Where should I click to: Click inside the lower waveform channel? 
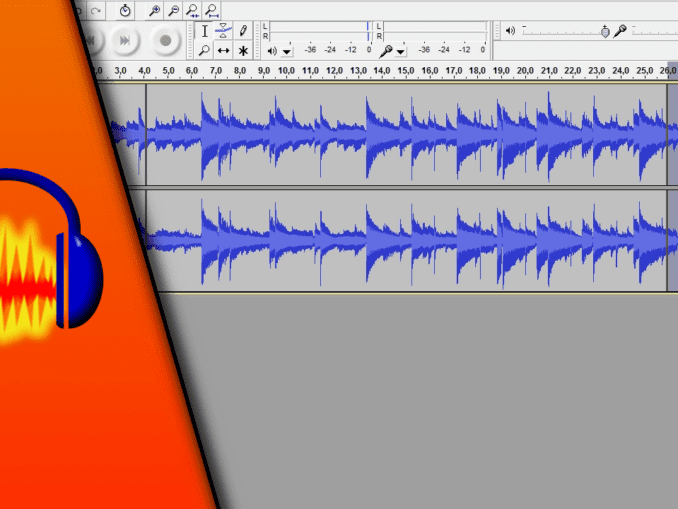pyautogui.click(x=400, y=241)
